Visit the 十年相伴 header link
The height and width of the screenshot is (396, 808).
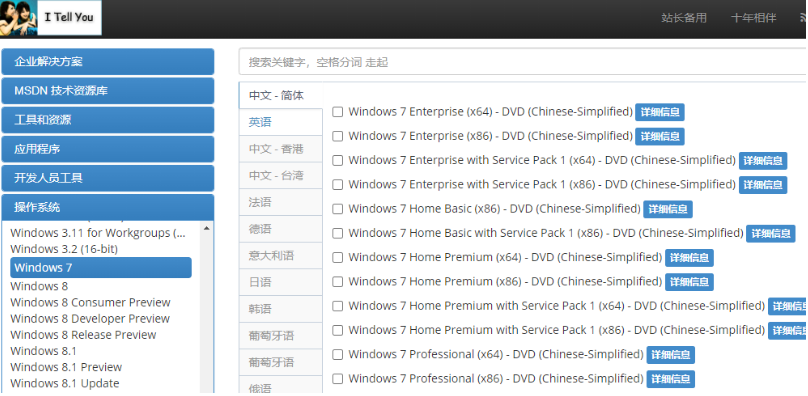753,18
